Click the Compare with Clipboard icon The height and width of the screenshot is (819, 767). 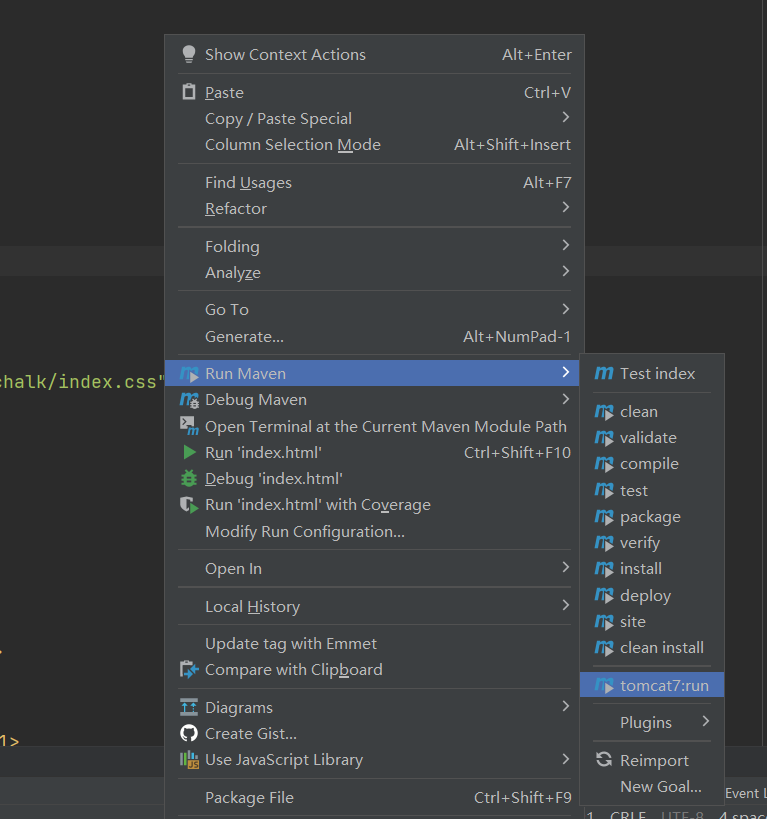[189, 670]
